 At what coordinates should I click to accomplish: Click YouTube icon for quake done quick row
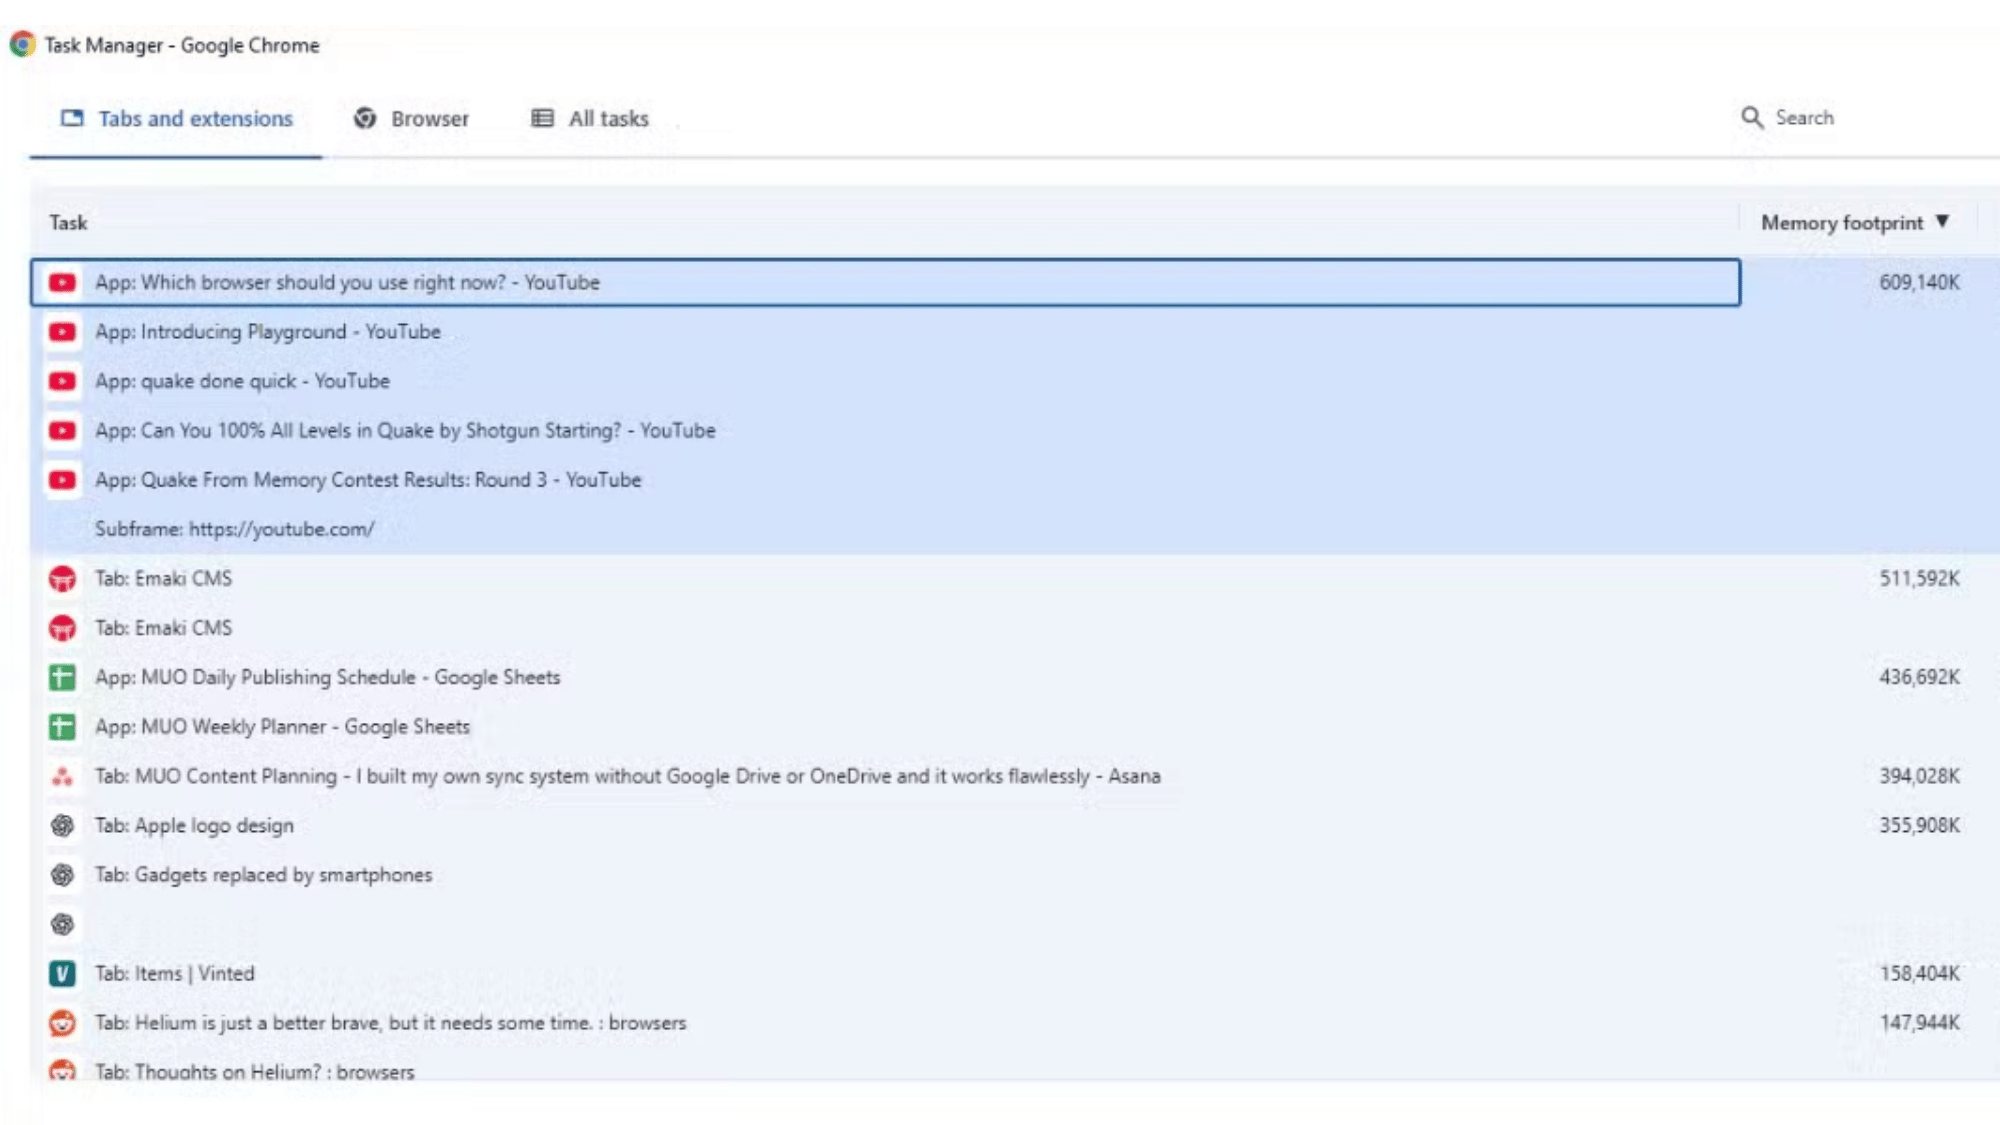[x=62, y=381]
